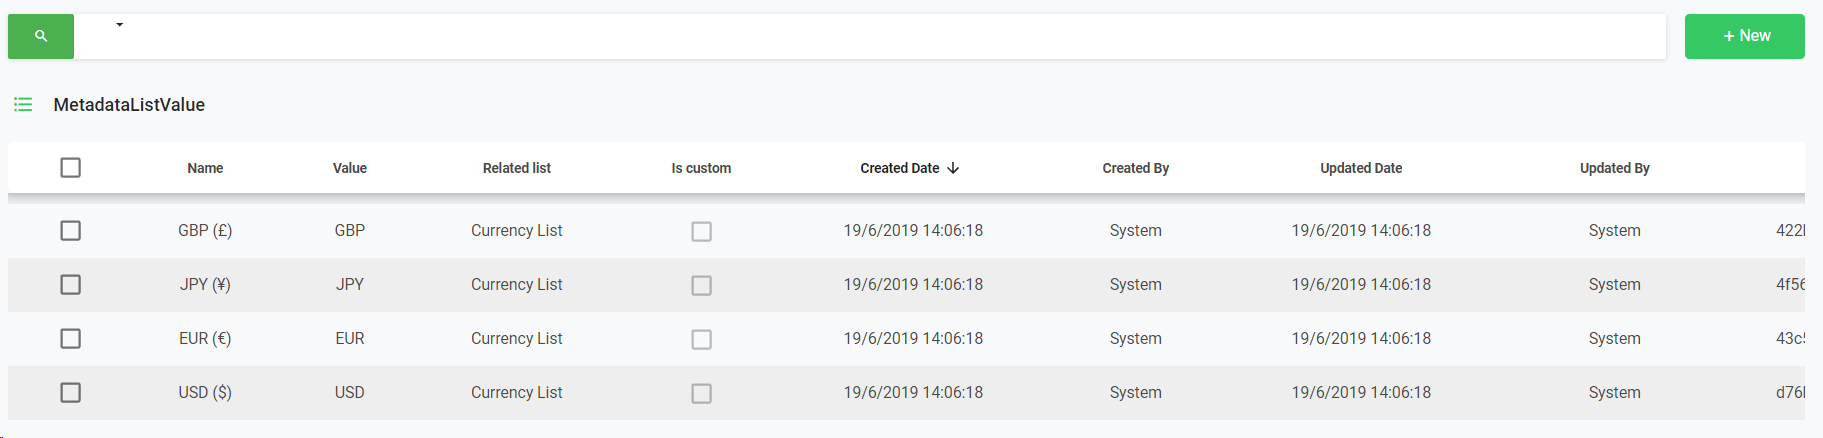Open Currency List link in EUR row

click(x=516, y=339)
